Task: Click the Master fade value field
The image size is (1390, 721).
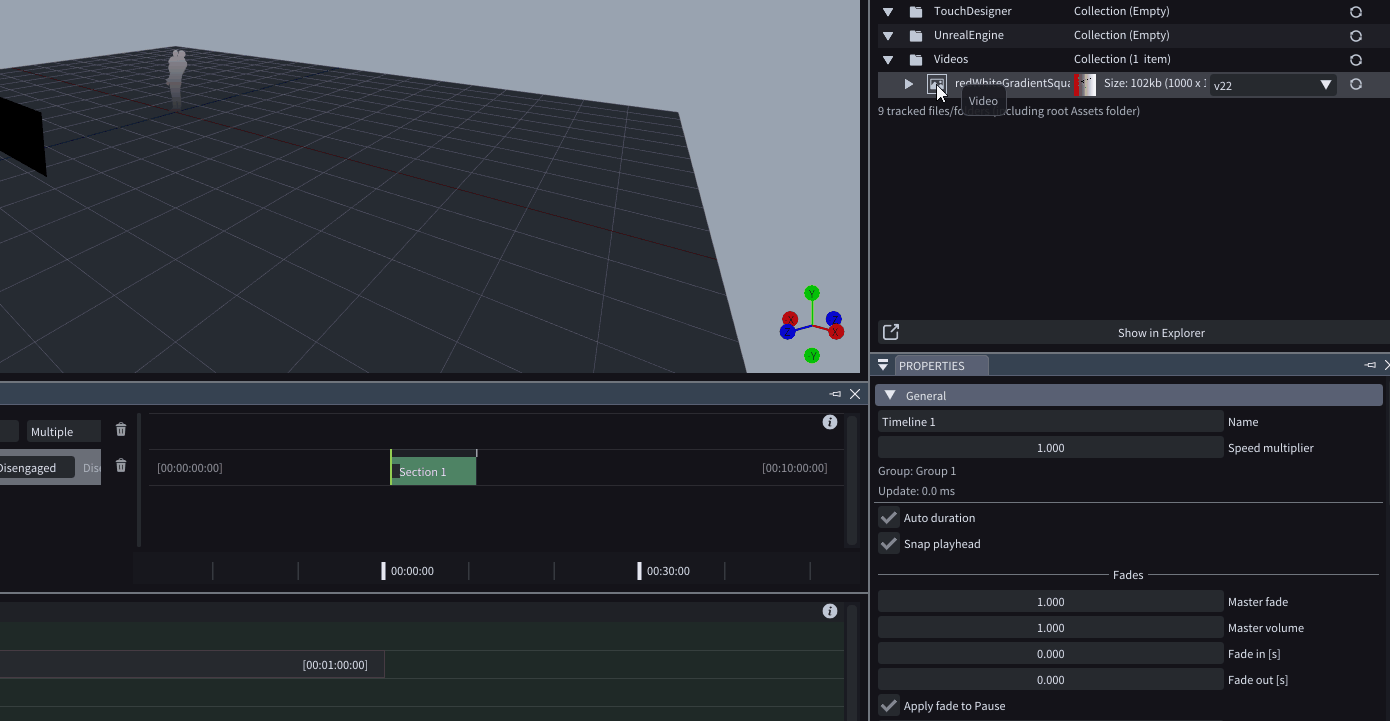Action: pyautogui.click(x=1050, y=602)
